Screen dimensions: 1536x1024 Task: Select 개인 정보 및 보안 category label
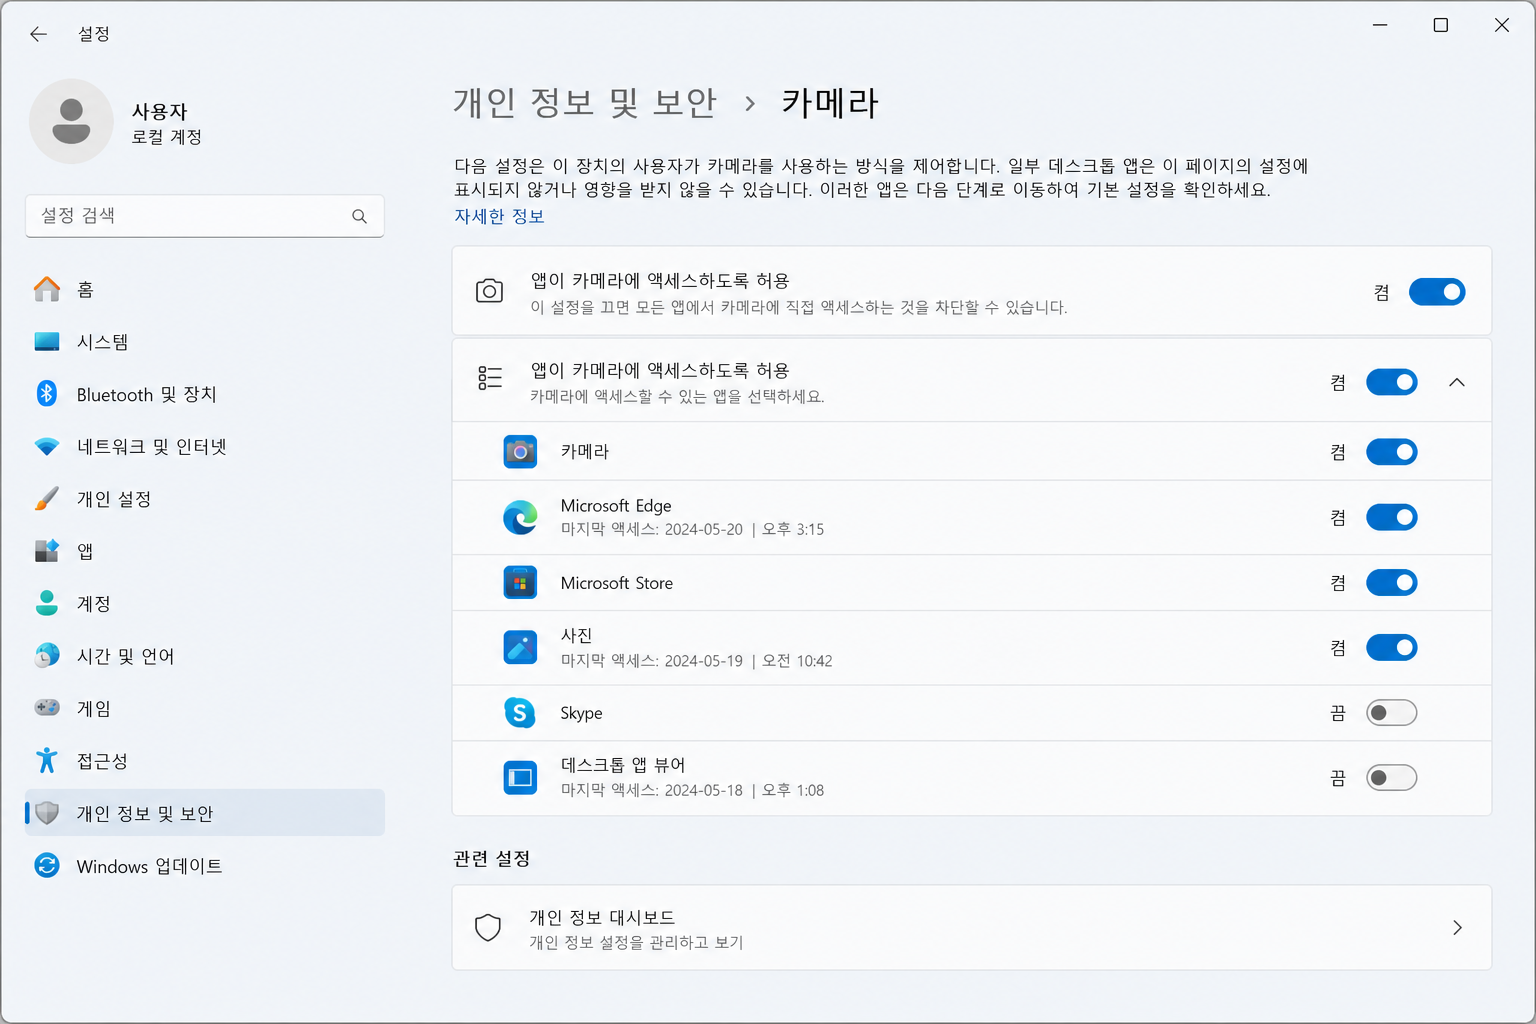(145, 814)
